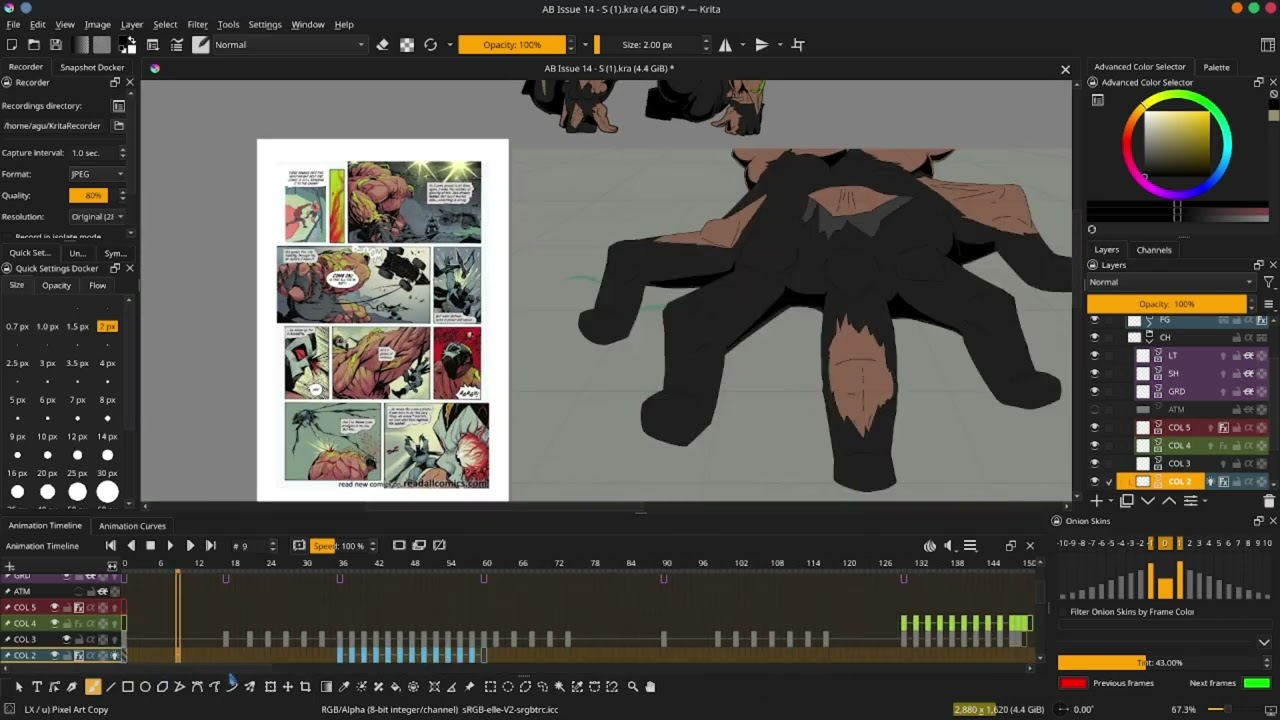Select the Gradient tool
The image size is (1280, 720).
coord(326,687)
